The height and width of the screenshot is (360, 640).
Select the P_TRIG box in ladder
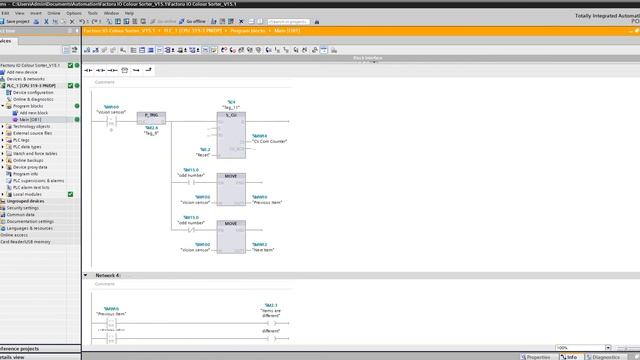(x=151, y=118)
